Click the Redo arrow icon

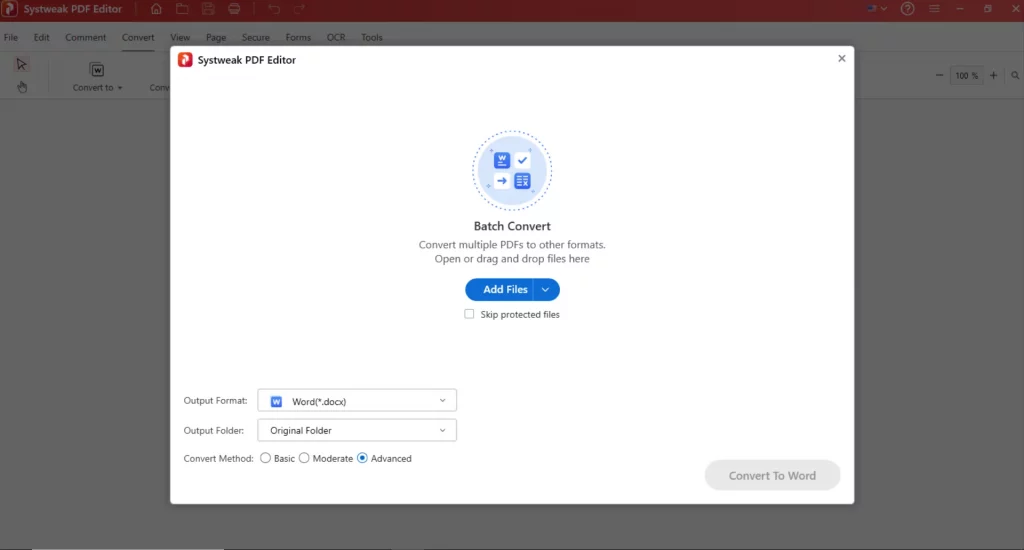(299, 9)
